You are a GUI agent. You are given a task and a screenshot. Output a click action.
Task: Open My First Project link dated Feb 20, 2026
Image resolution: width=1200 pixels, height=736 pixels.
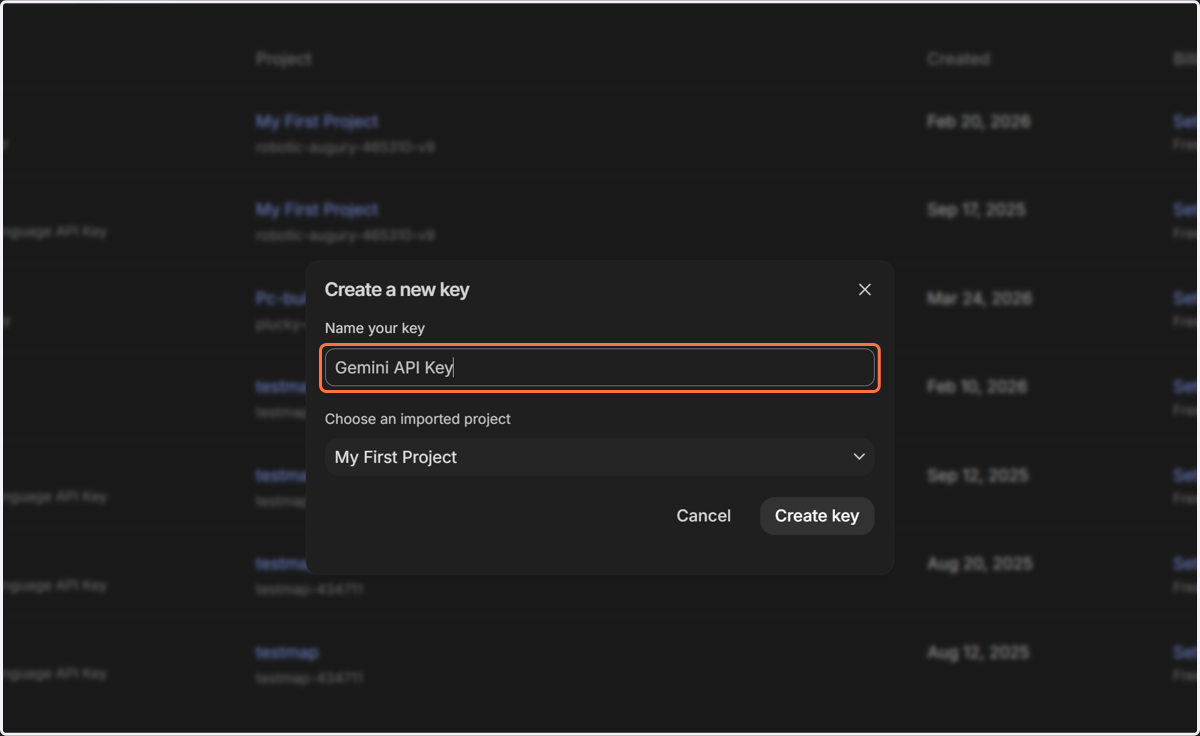pyautogui.click(x=317, y=122)
